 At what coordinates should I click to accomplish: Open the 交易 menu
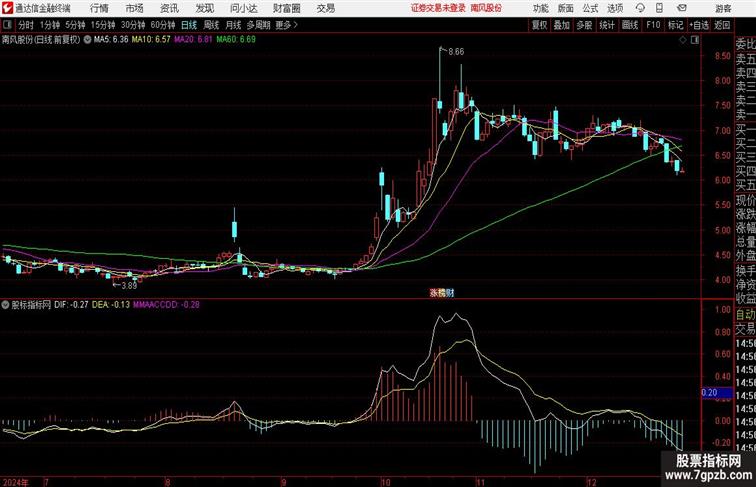(325, 8)
